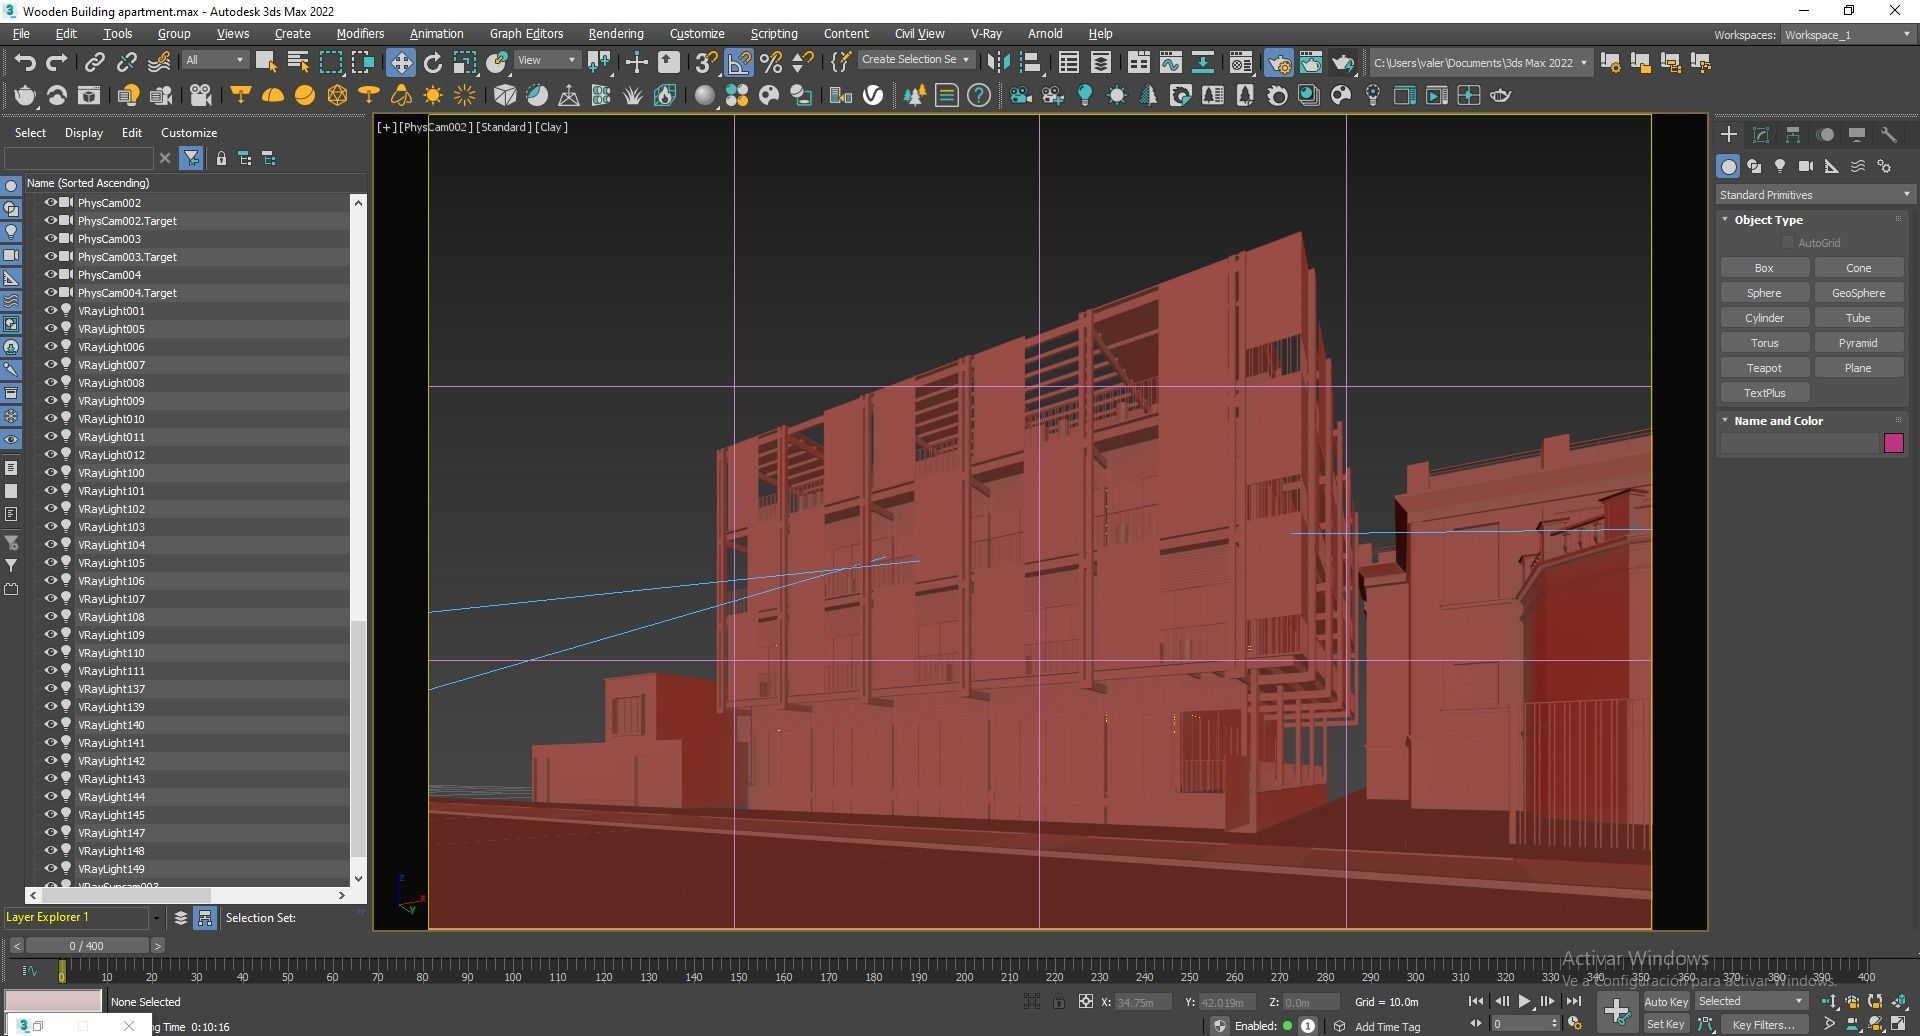Click the Select and Link icon
The height and width of the screenshot is (1036, 1920).
[94, 63]
